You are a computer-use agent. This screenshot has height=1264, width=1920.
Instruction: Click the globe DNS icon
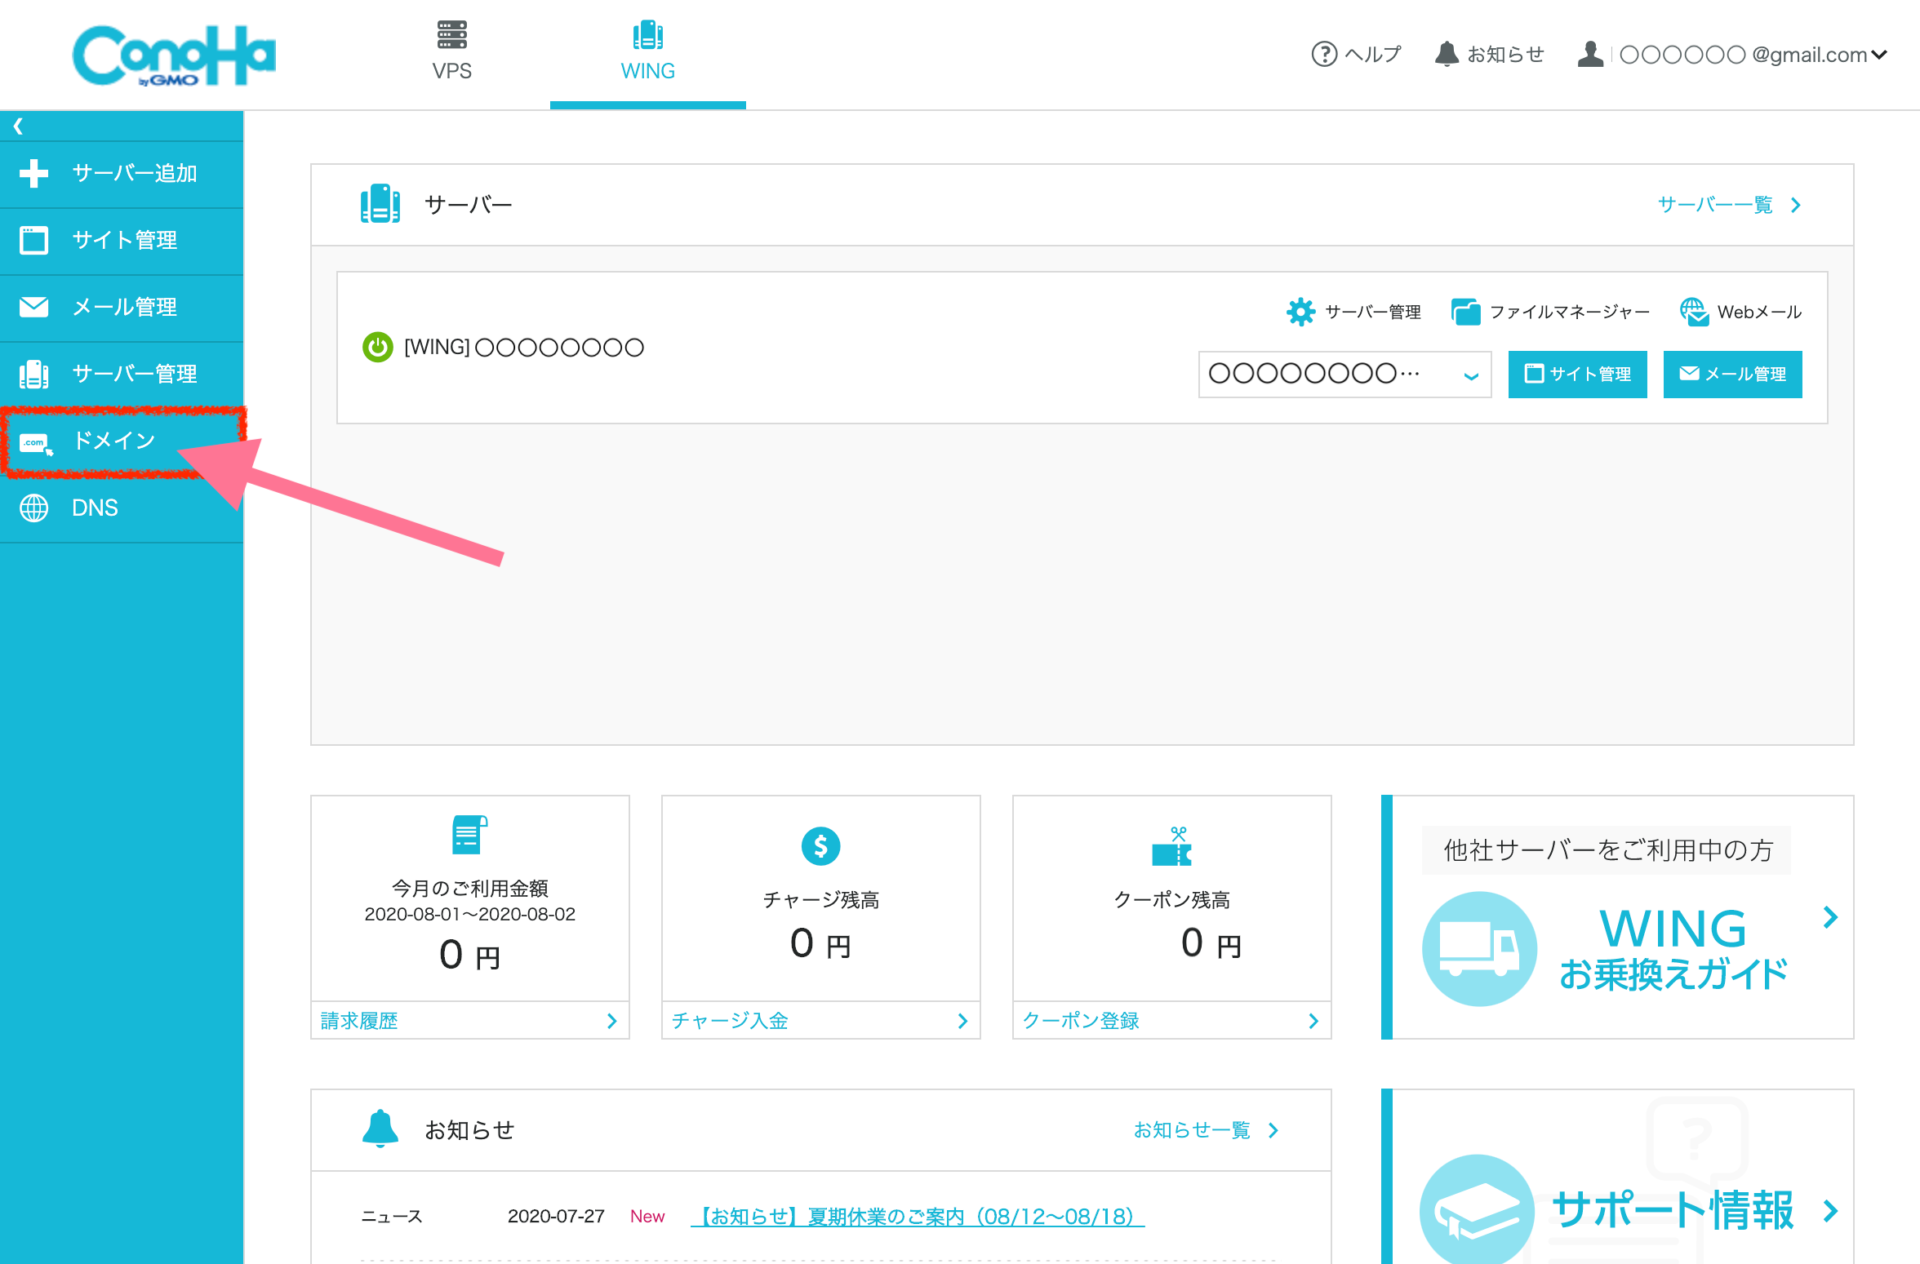tap(34, 508)
